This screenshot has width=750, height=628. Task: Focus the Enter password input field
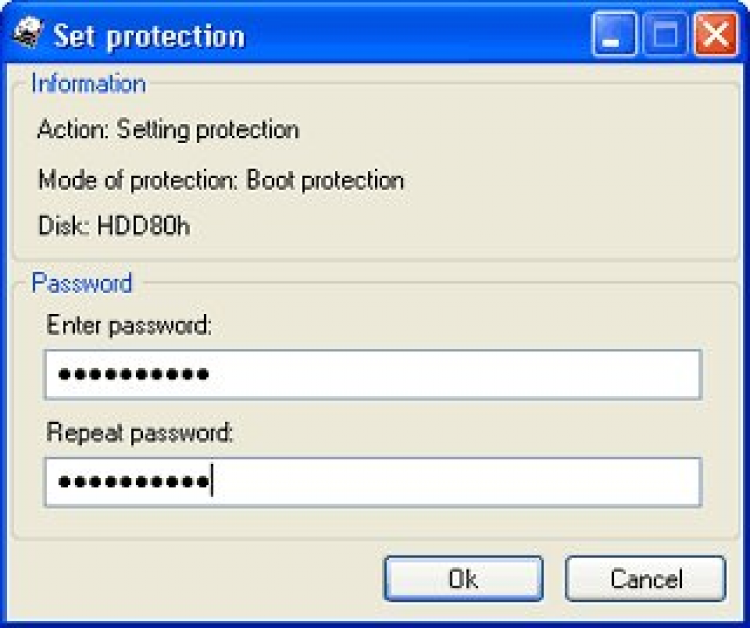pyautogui.click(x=373, y=375)
